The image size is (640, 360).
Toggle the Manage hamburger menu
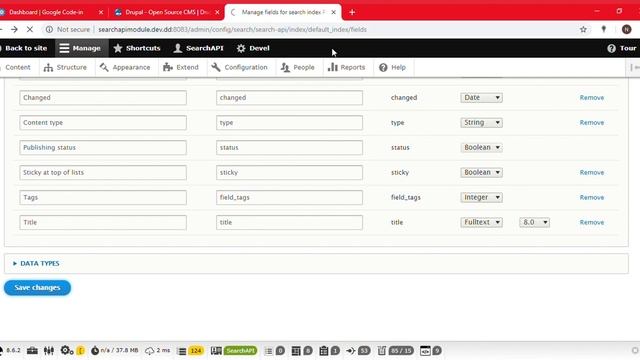click(80, 48)
